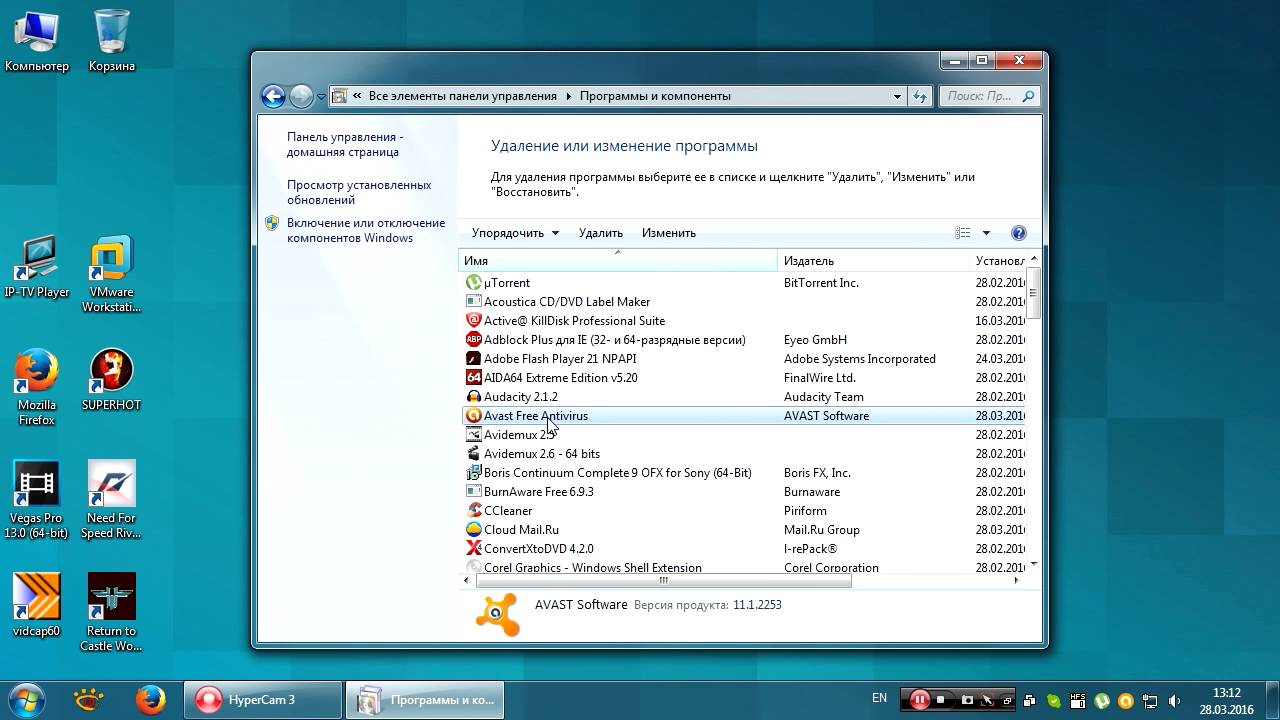
Task: Open Панель управления - домашняя страница link
Action: coord(345,144)
